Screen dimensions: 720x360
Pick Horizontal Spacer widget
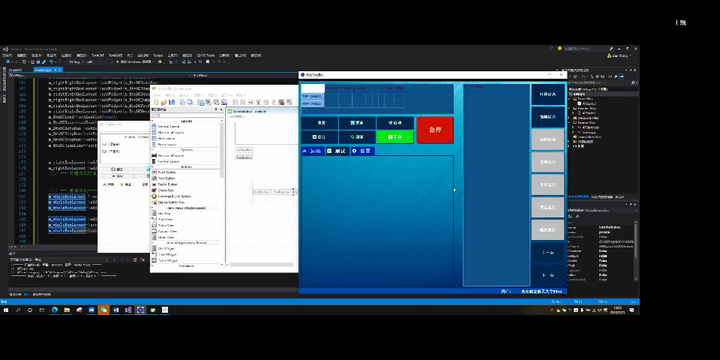coord(171,156)
